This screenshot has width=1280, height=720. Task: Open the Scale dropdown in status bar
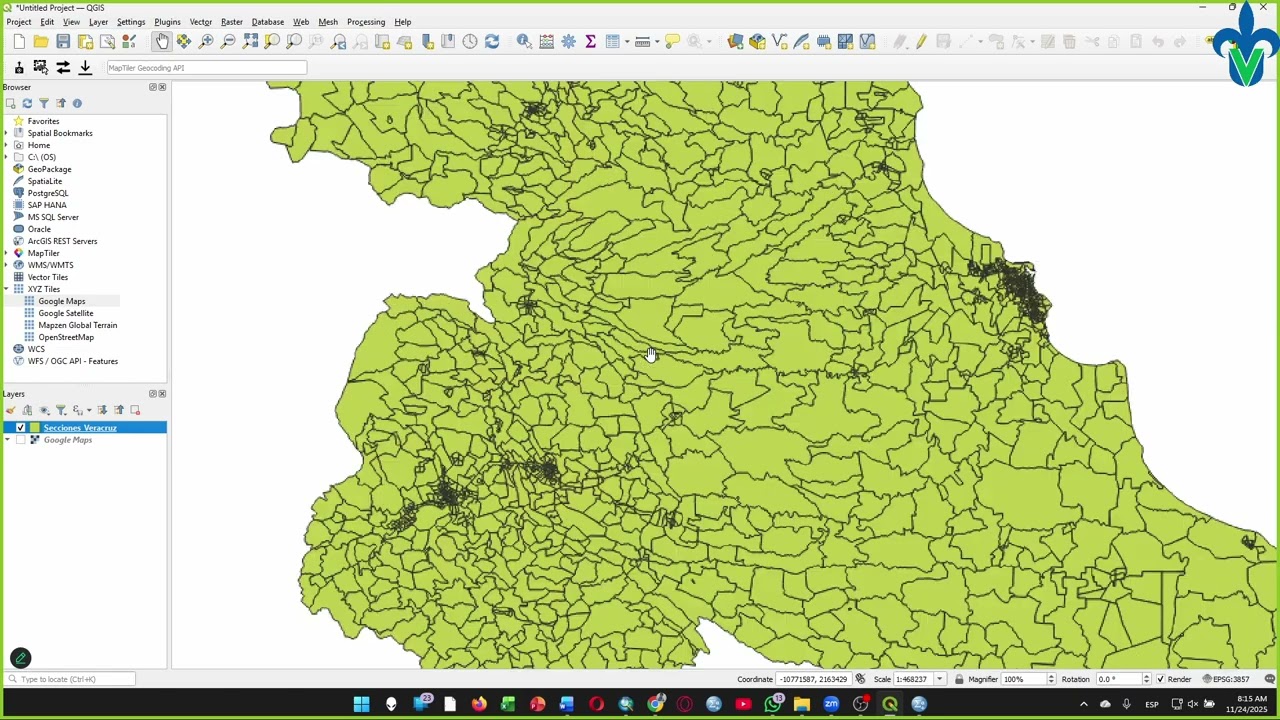[x=939, y=679]
